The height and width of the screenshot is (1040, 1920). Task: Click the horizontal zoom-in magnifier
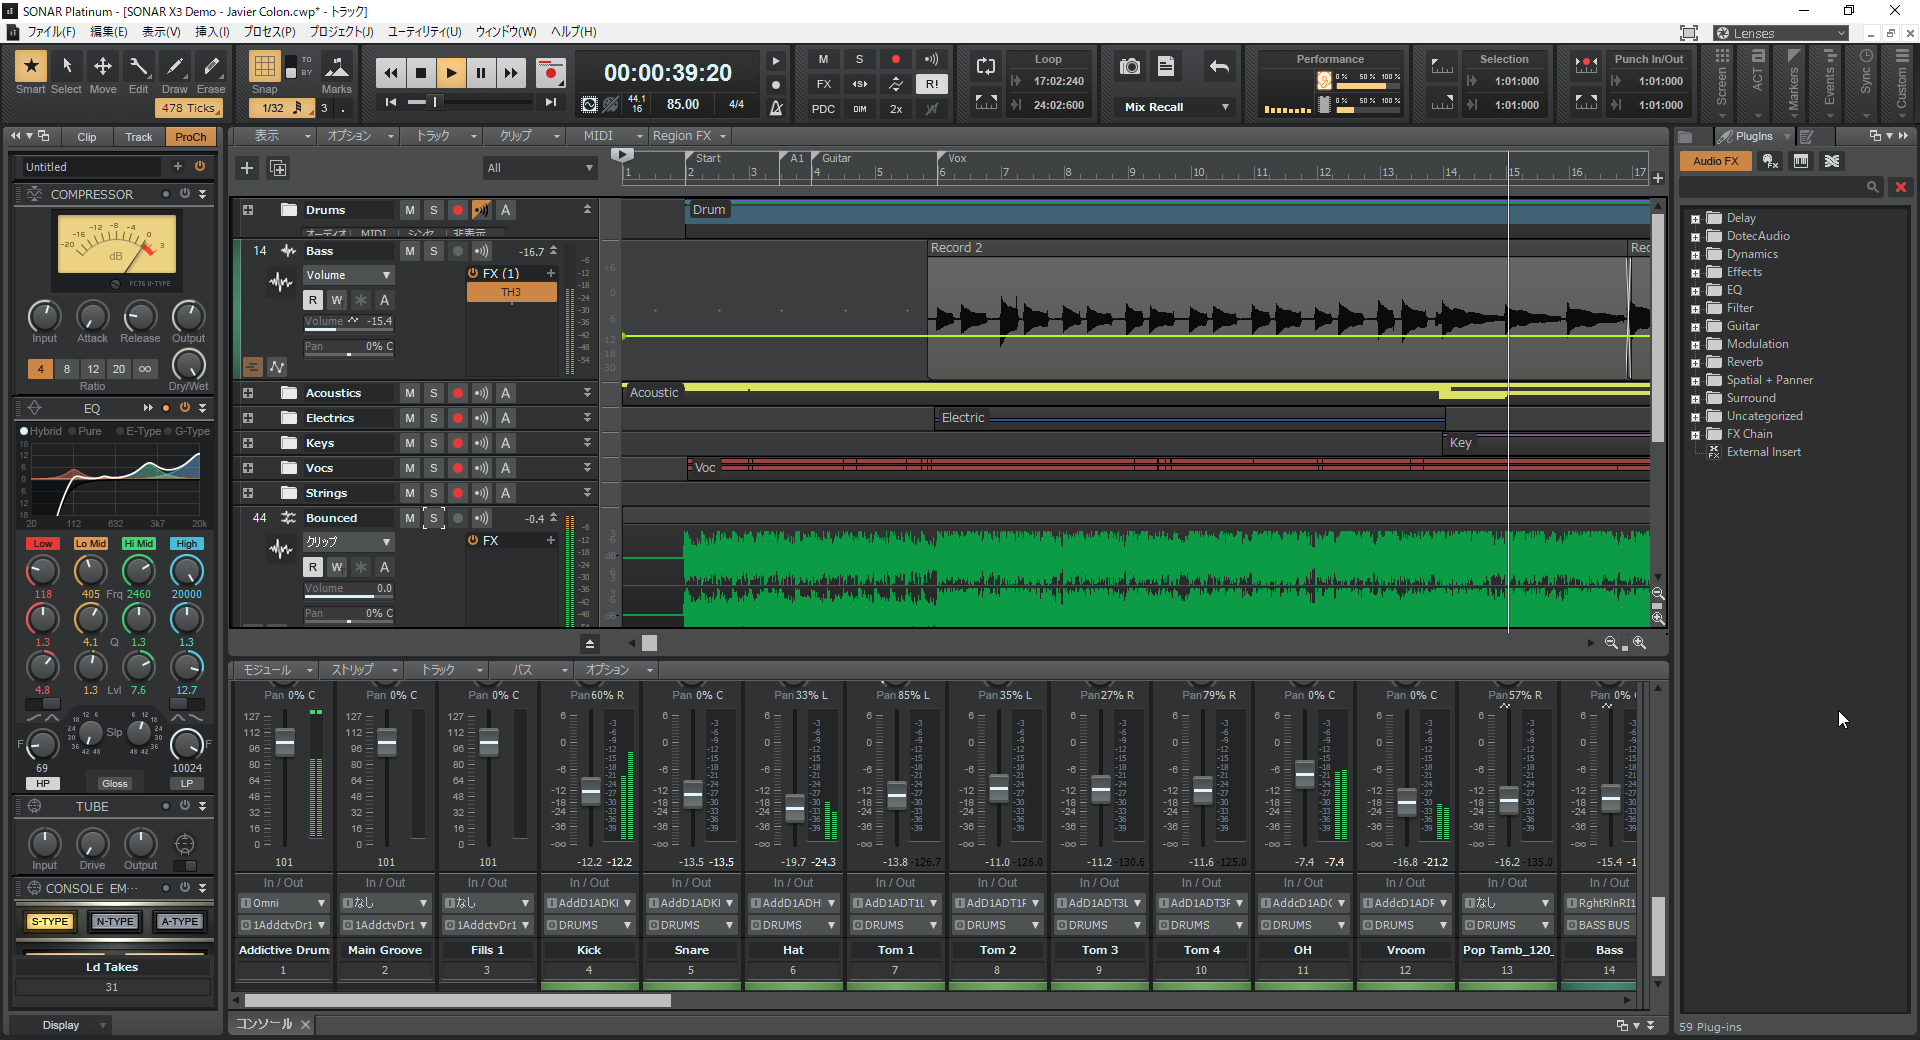click(x=1639, y=643)
